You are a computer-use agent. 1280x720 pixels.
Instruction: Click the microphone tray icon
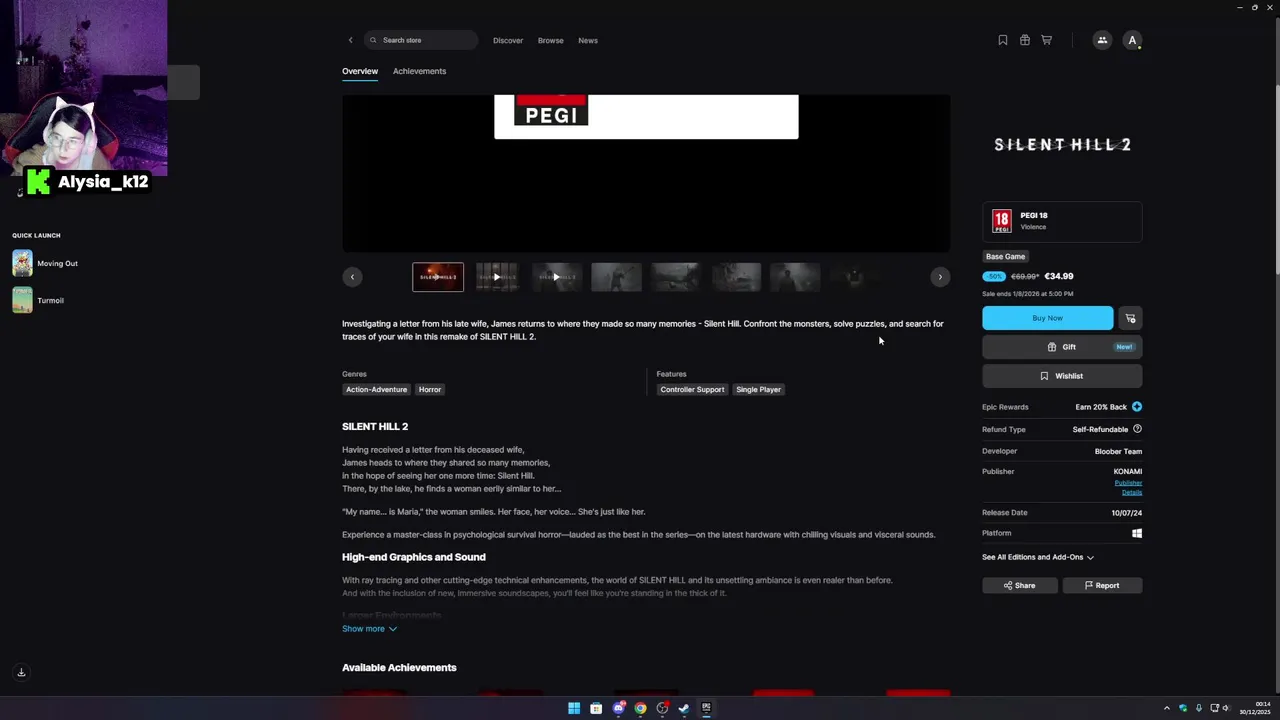(x=1198, y=708)
